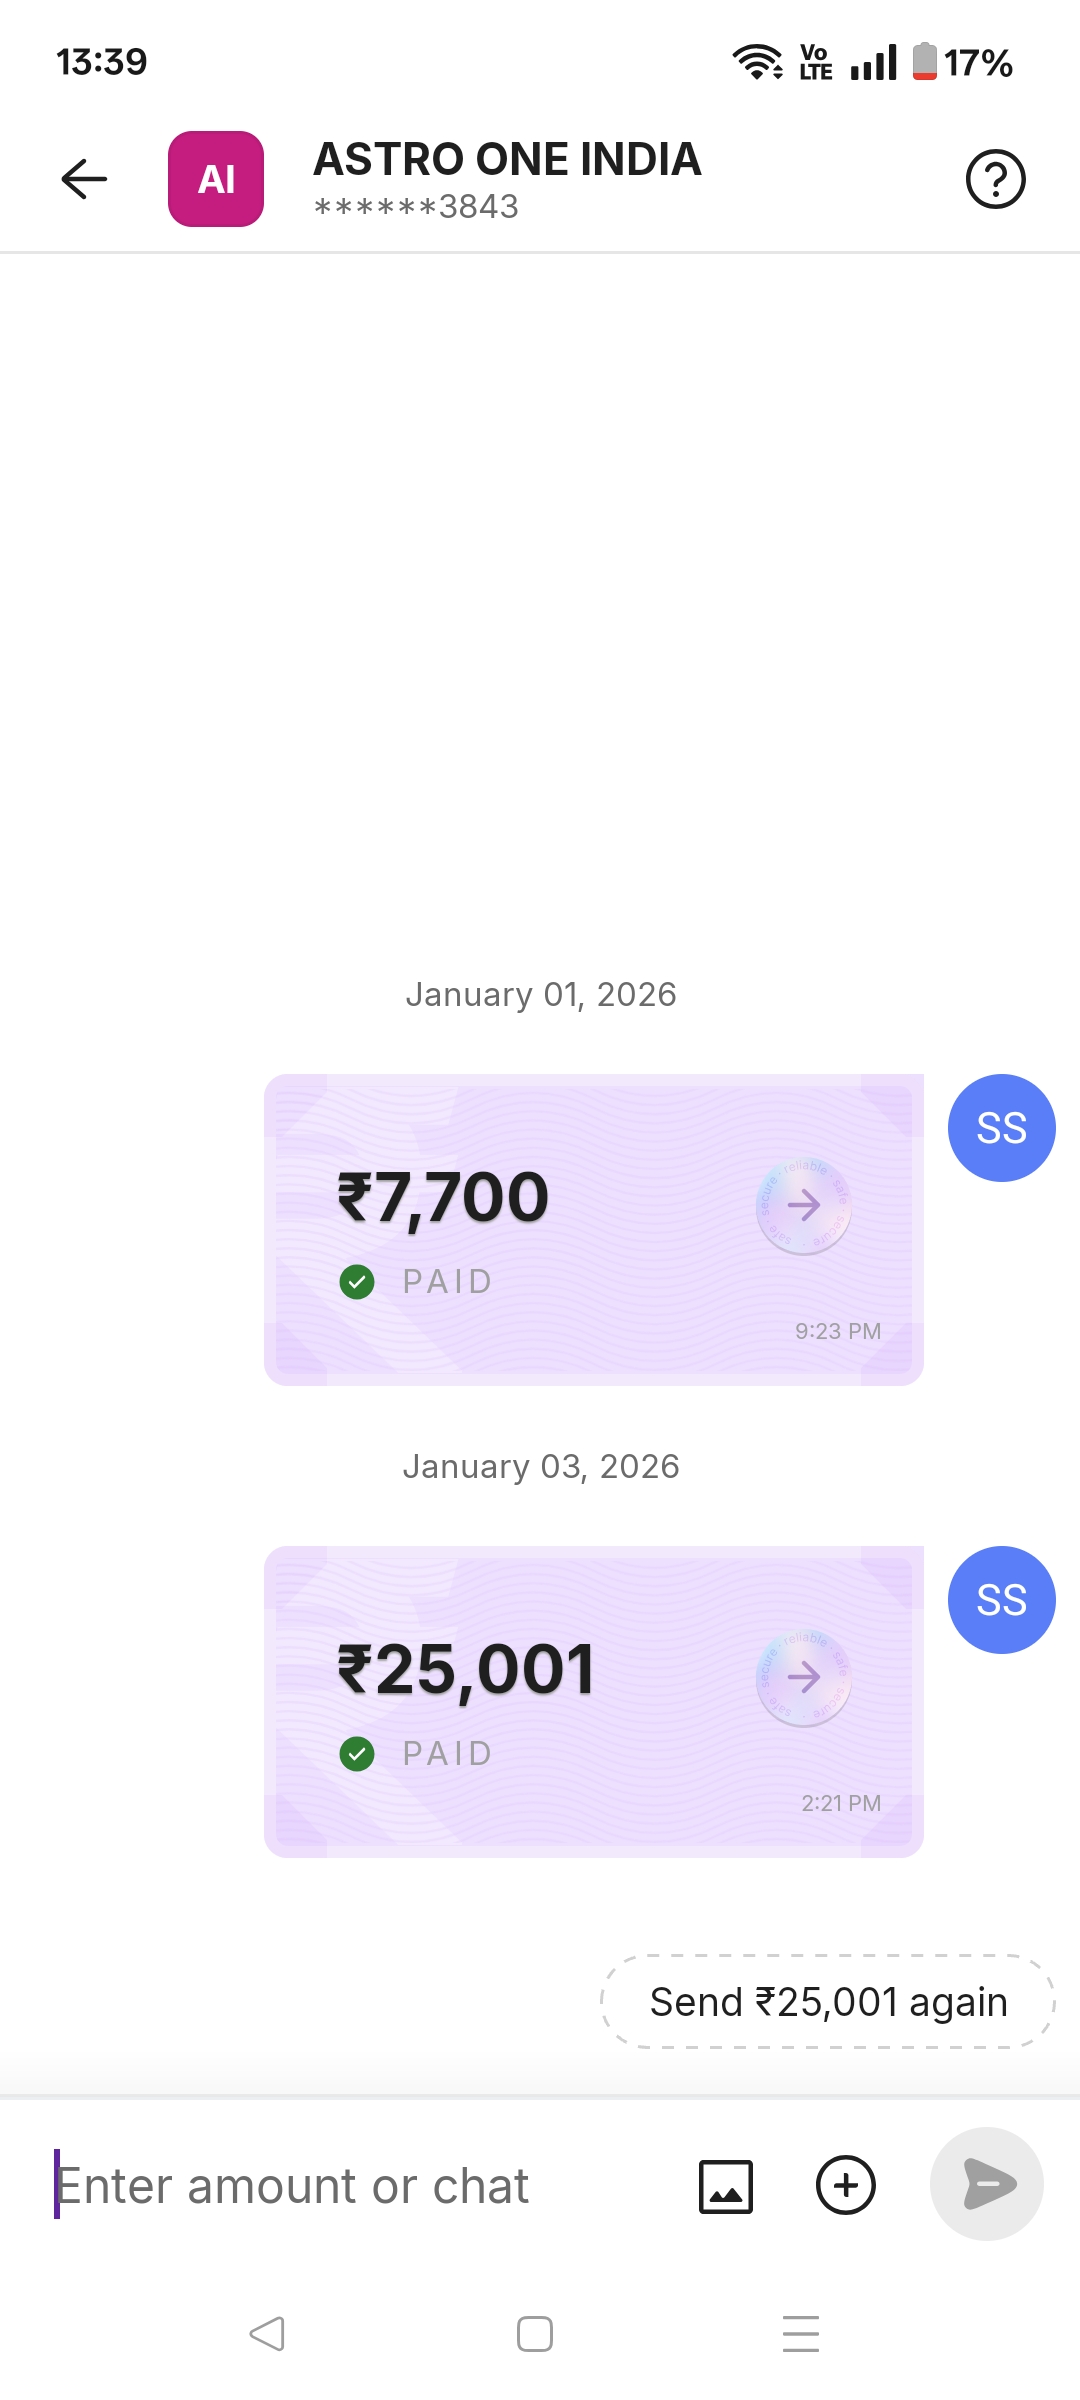Tap green PAID checkmark on ₹7,700 card
The width and height of the screenshot is (1080, 2400).
click(x=357, y=1281)
